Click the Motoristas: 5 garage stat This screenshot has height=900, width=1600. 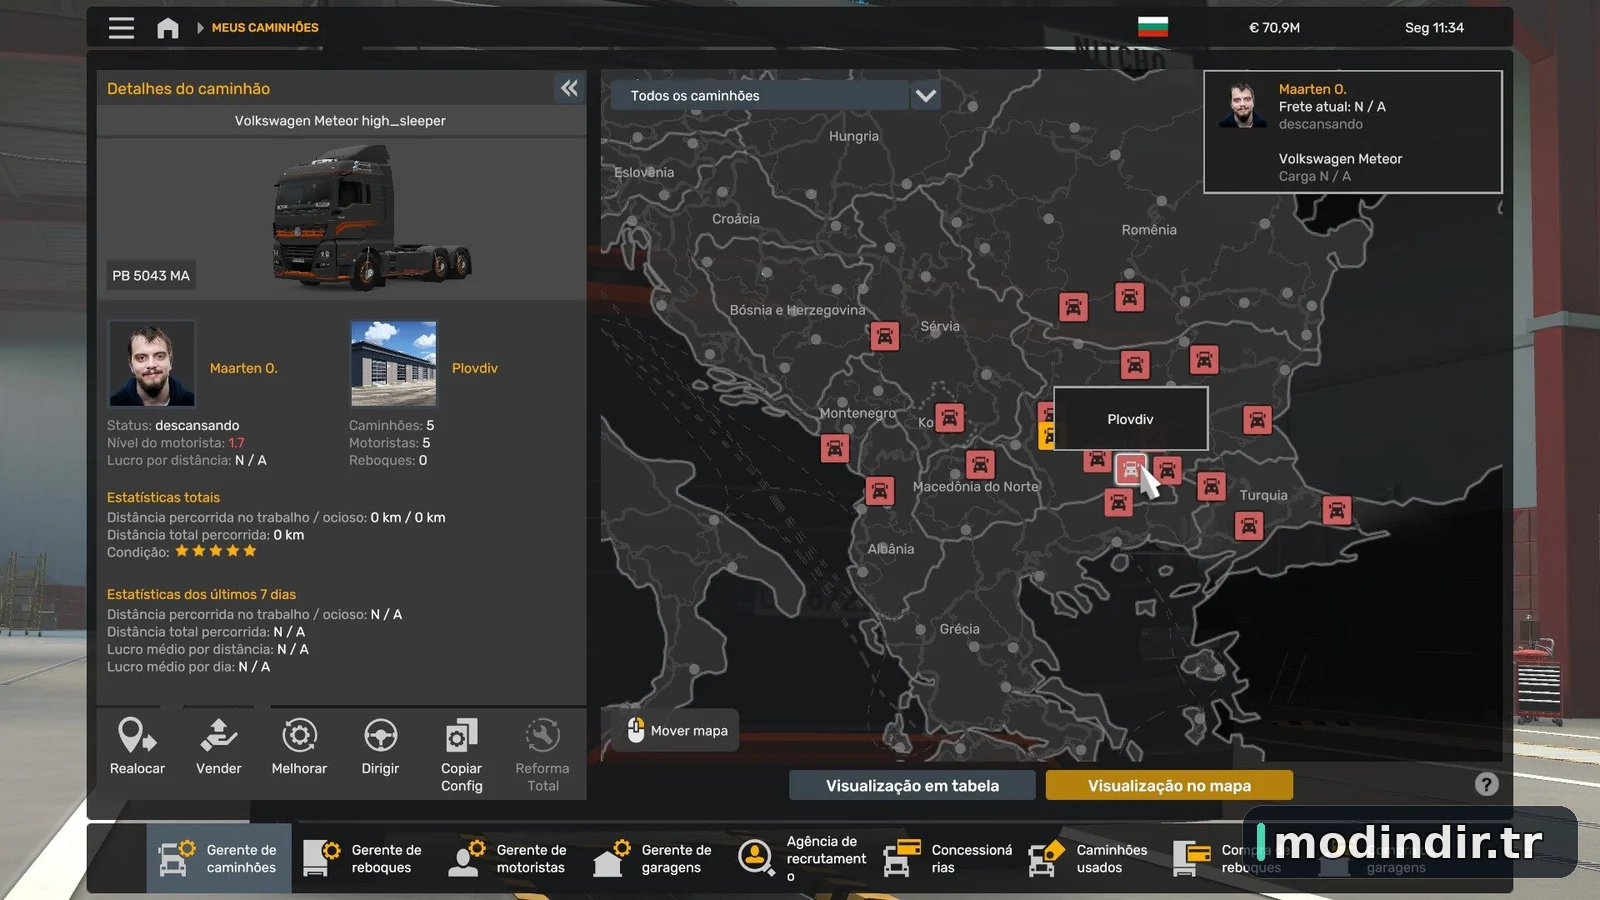point(389,443)
